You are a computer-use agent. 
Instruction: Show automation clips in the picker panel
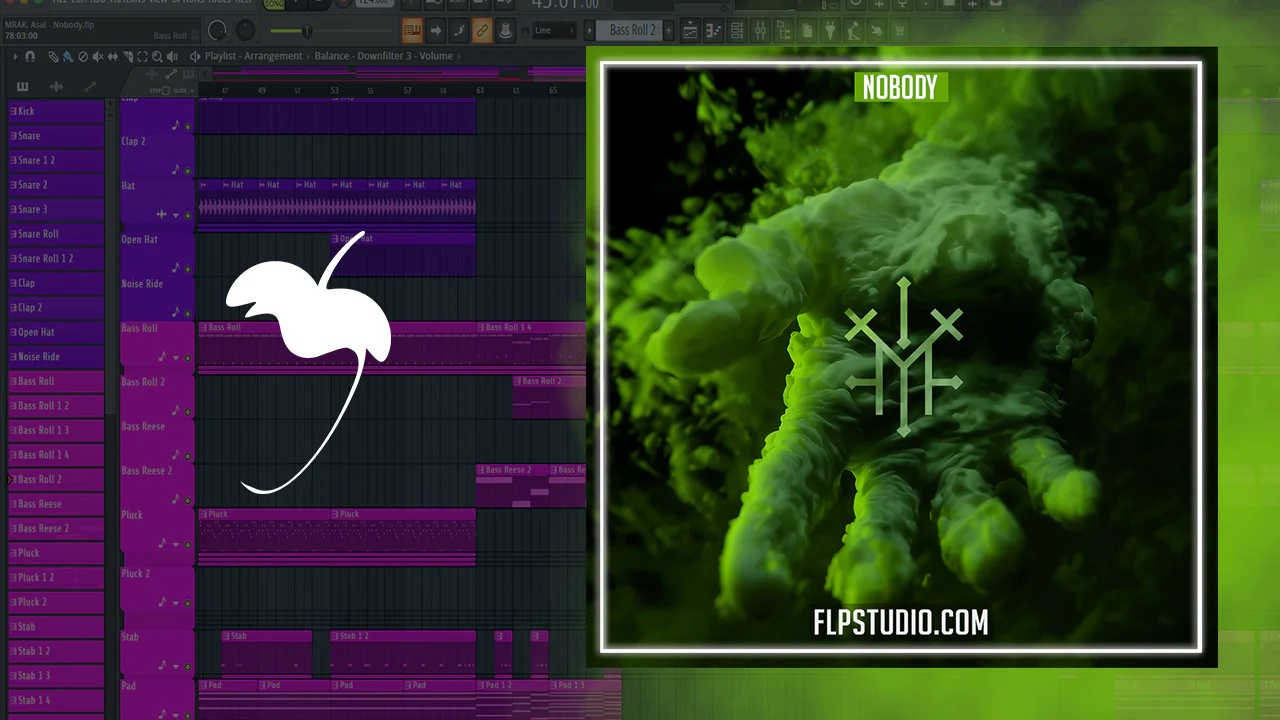tap(90, 87)
